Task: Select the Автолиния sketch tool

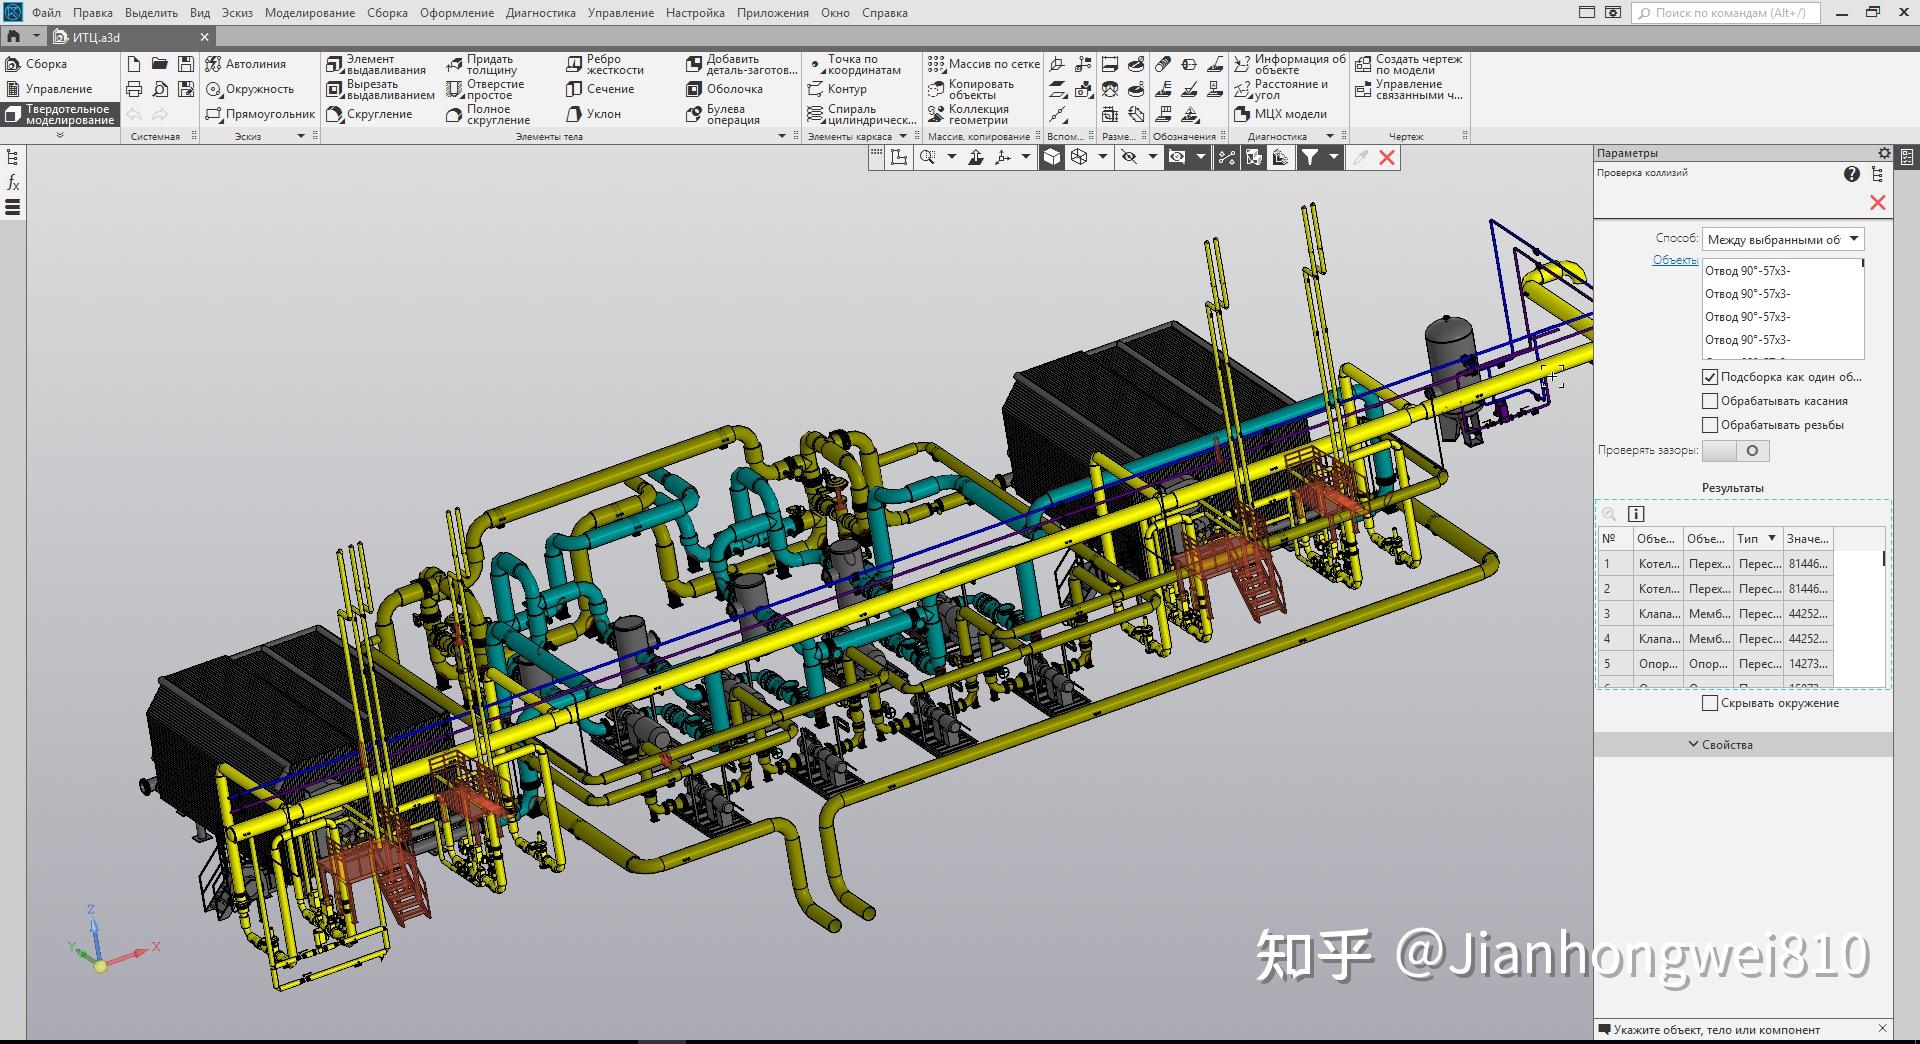Action: [x=254, y=63]
